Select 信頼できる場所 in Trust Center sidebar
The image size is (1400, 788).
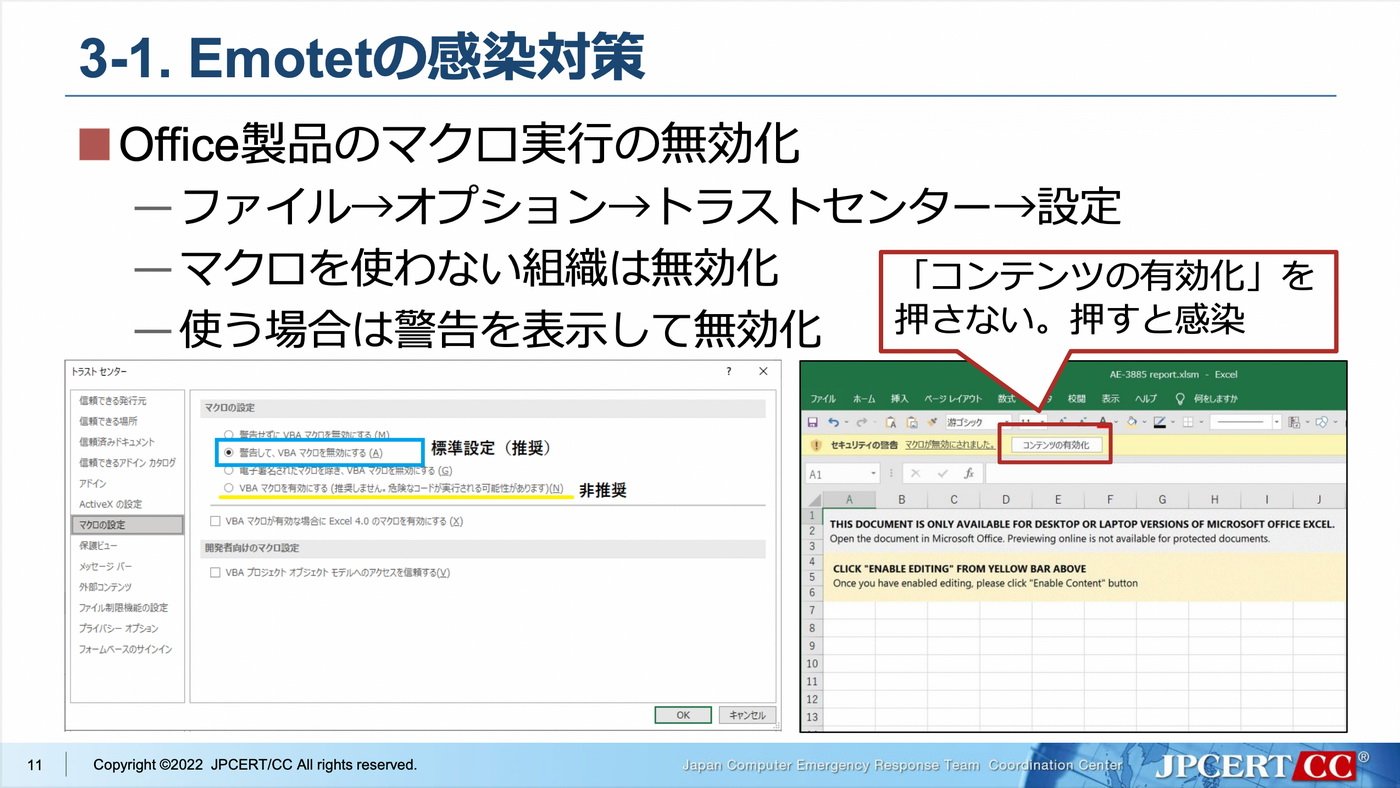coord(109,421)
